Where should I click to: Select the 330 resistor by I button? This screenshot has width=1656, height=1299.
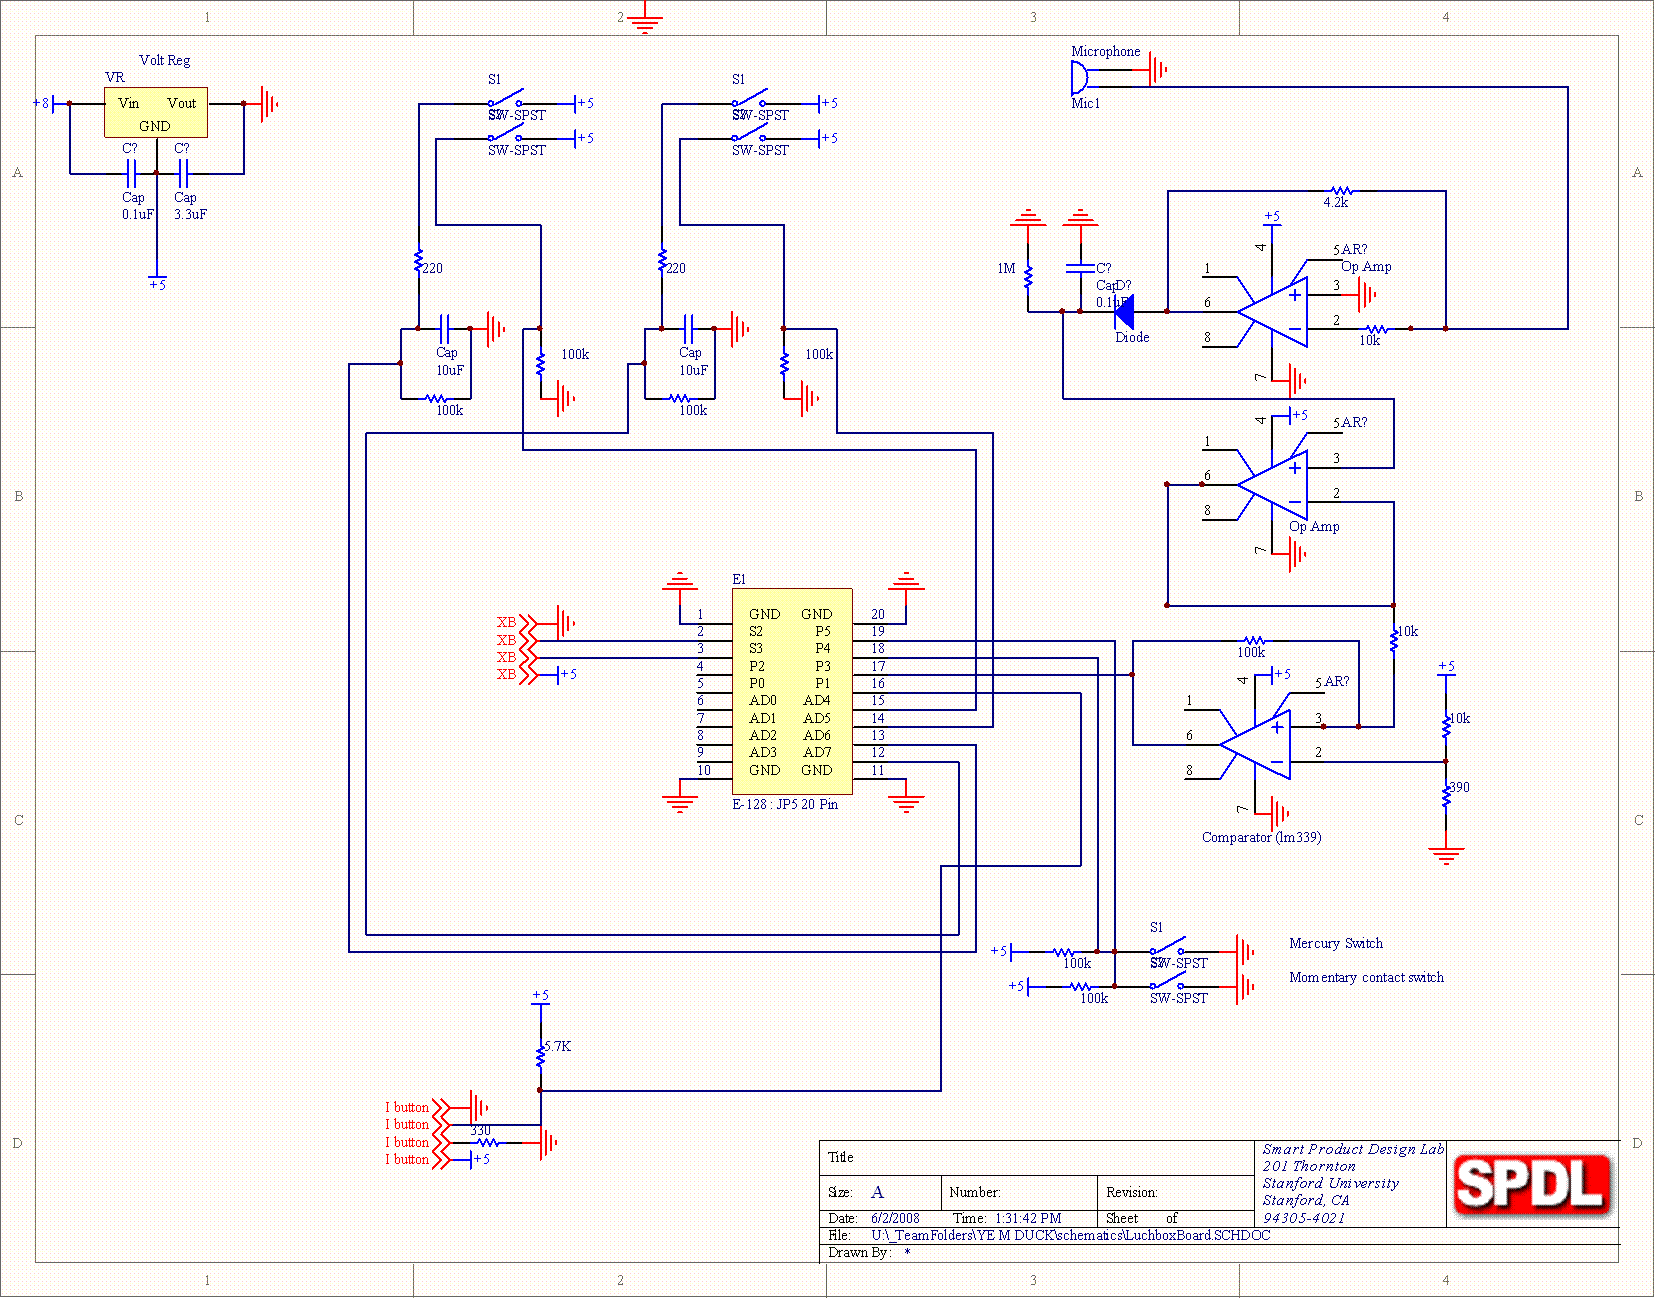486,1142
